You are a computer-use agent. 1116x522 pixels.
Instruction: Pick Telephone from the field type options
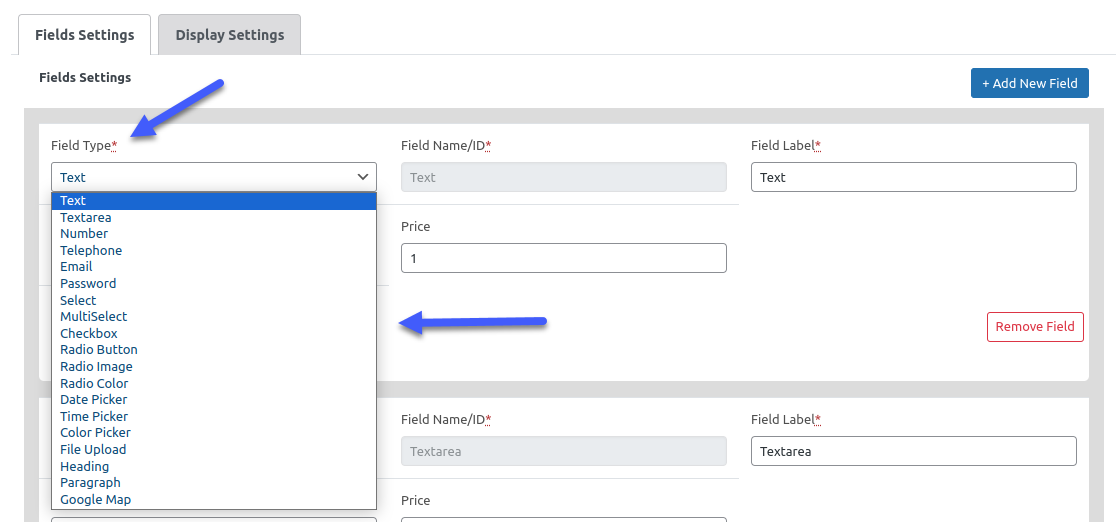pos(91,250)
